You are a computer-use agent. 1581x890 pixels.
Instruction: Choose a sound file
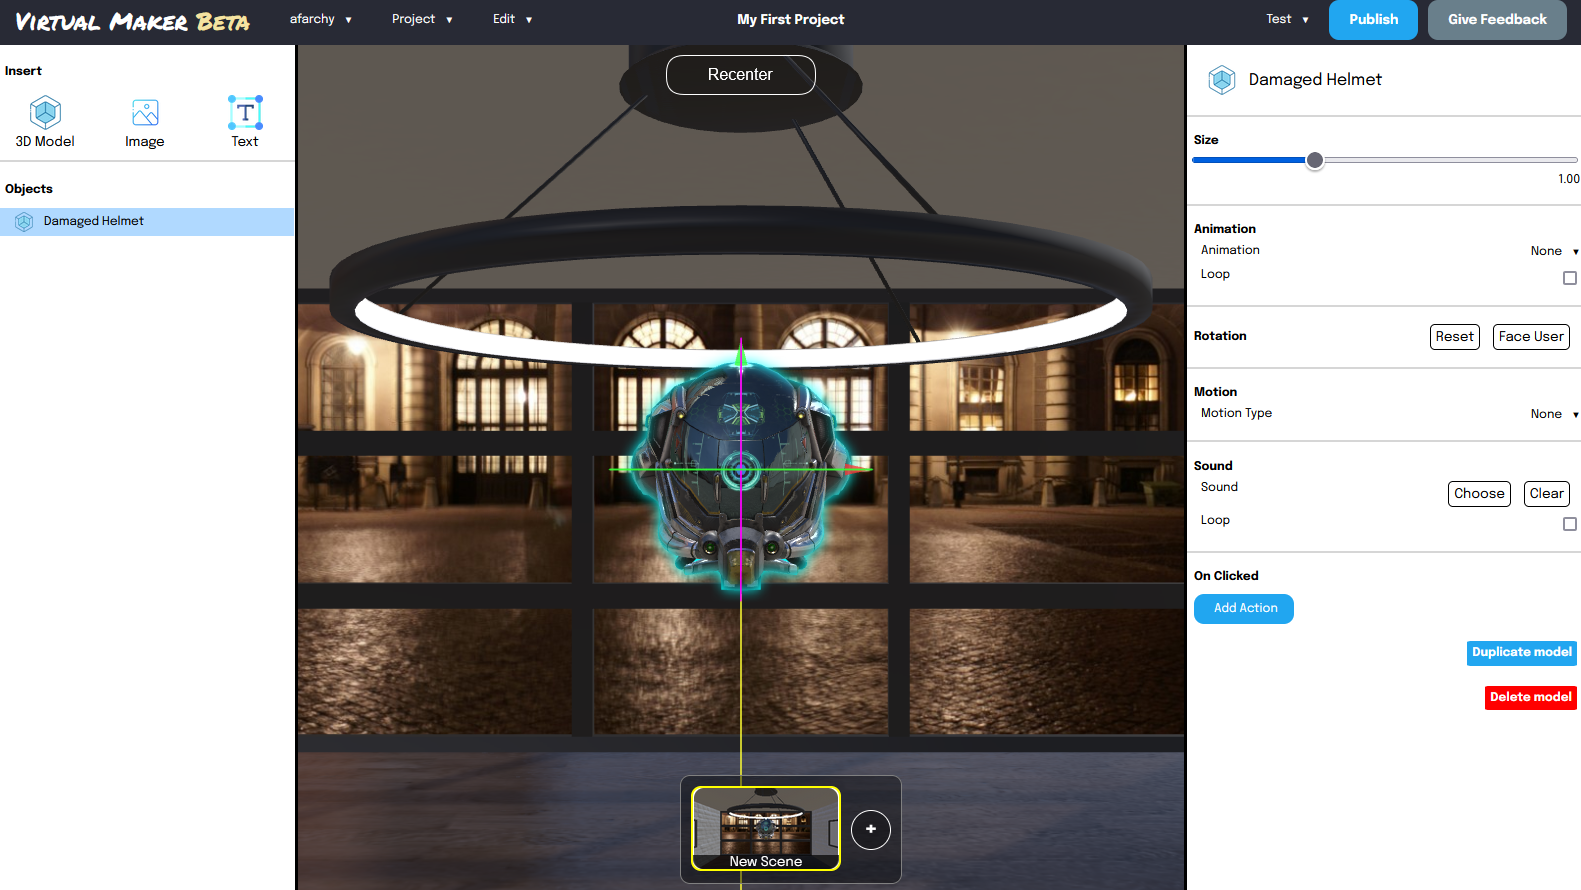tap(1479, 494)
